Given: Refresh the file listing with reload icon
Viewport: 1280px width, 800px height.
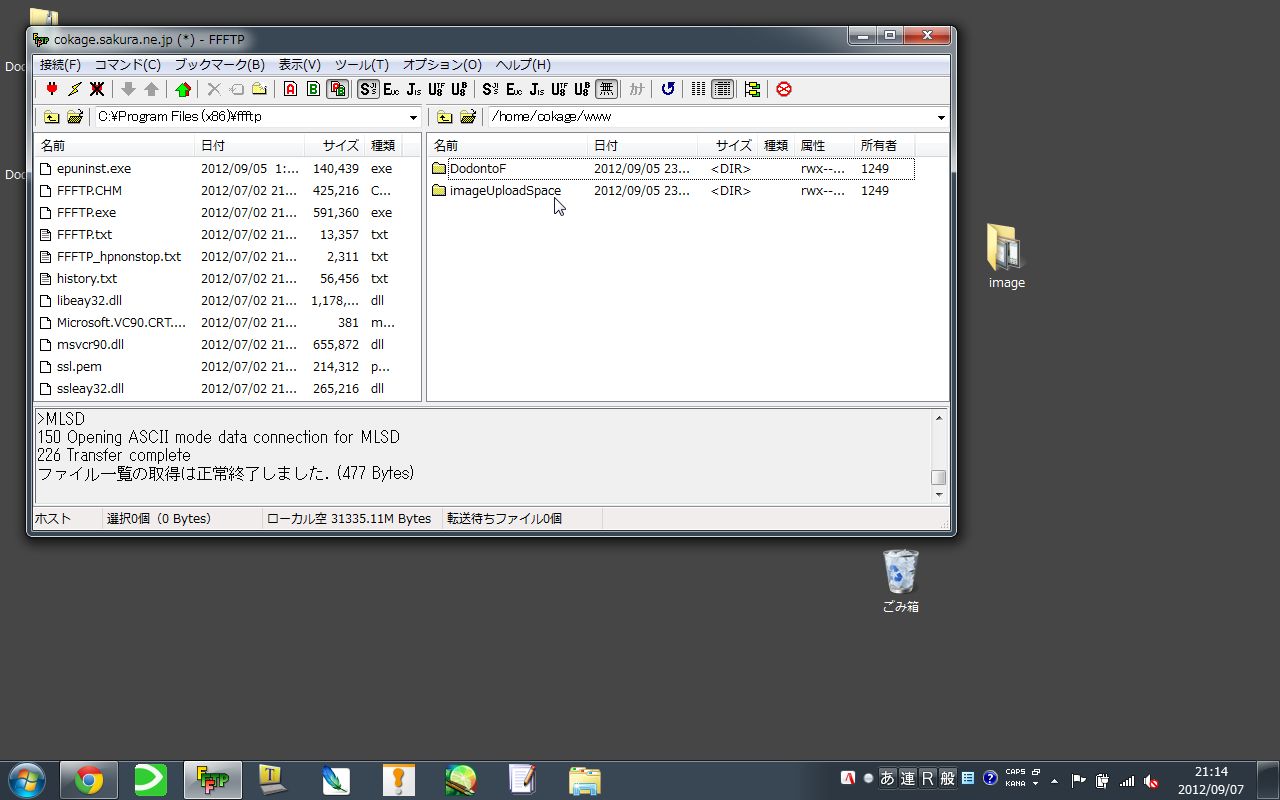Looking at the screenshot, I should (668, 89).
